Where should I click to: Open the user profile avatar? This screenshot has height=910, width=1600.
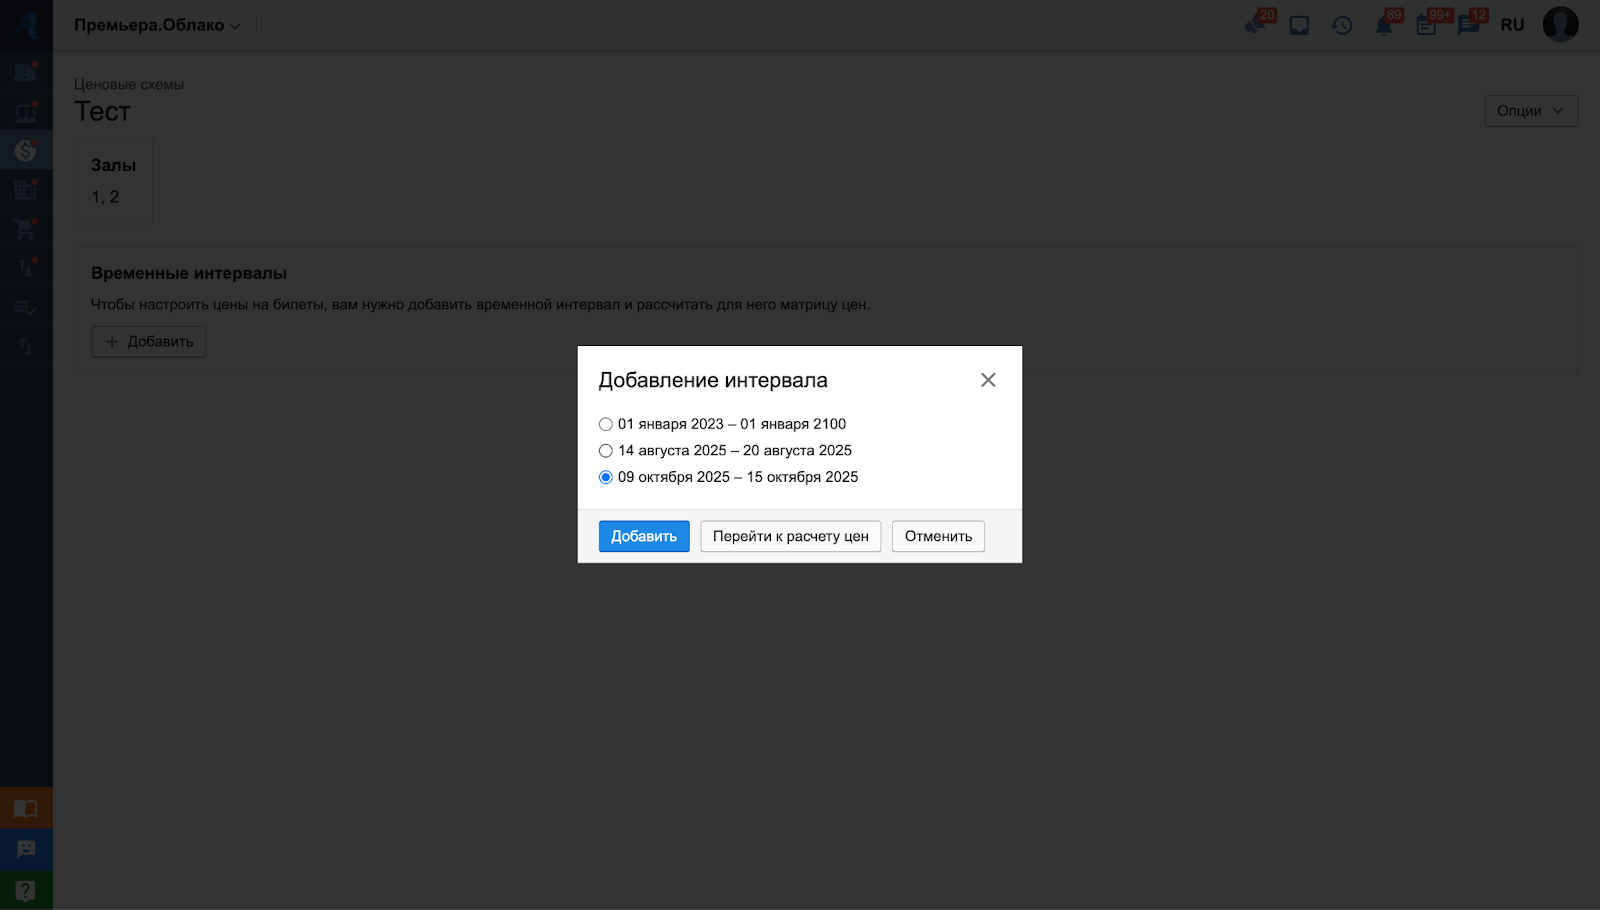(x=1560, y=25)
